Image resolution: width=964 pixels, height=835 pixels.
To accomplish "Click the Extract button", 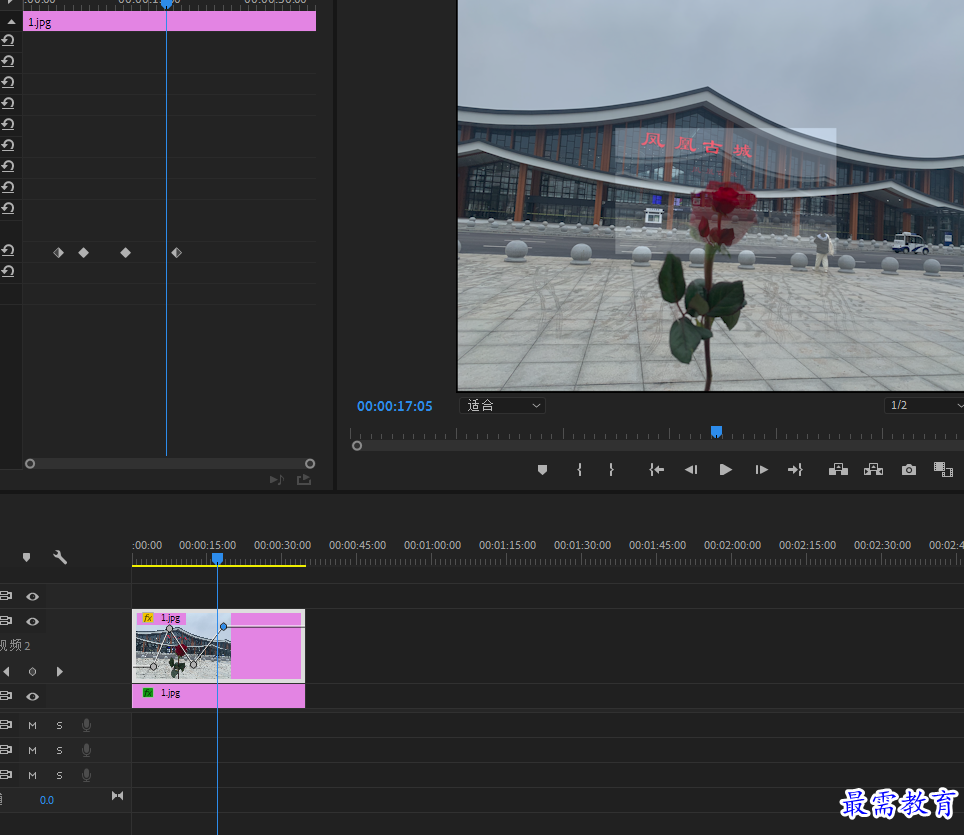I will (x=873, y=470).
